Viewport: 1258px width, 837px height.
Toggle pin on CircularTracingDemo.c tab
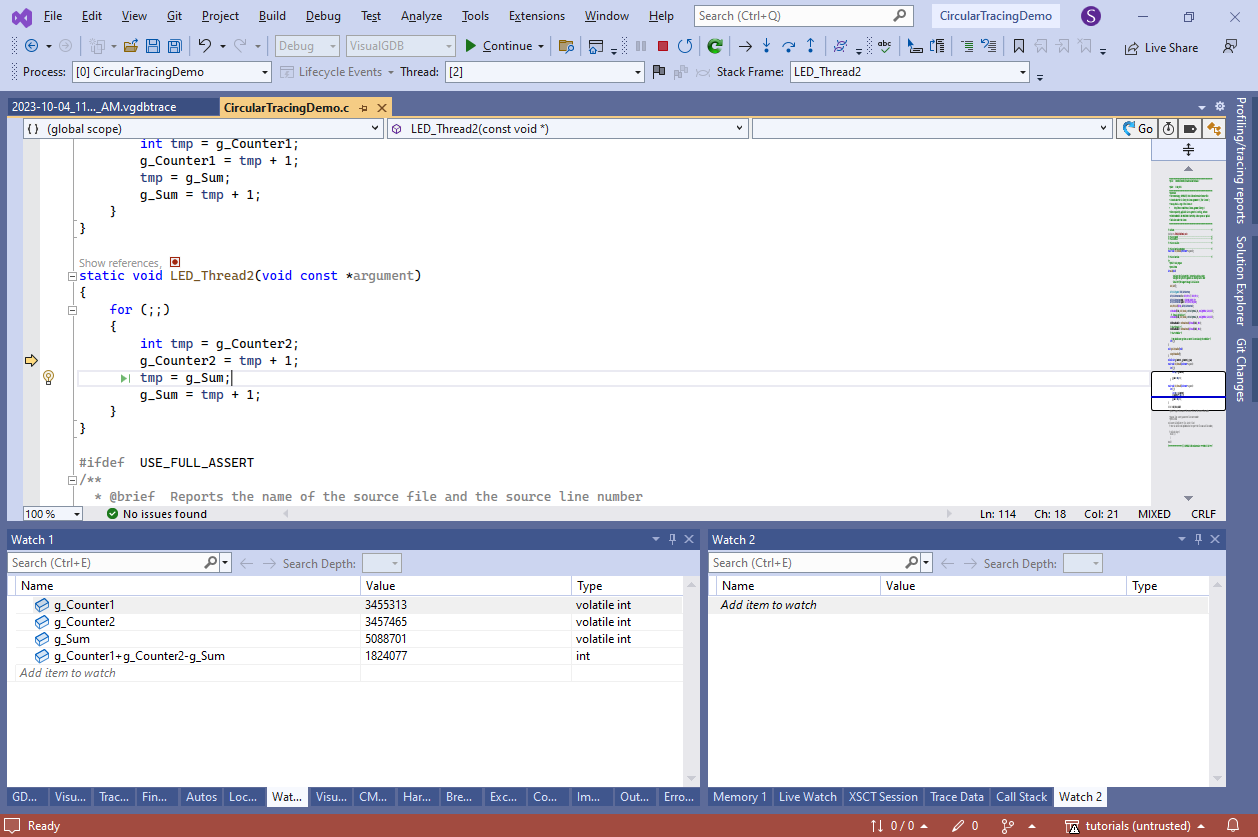364,108
